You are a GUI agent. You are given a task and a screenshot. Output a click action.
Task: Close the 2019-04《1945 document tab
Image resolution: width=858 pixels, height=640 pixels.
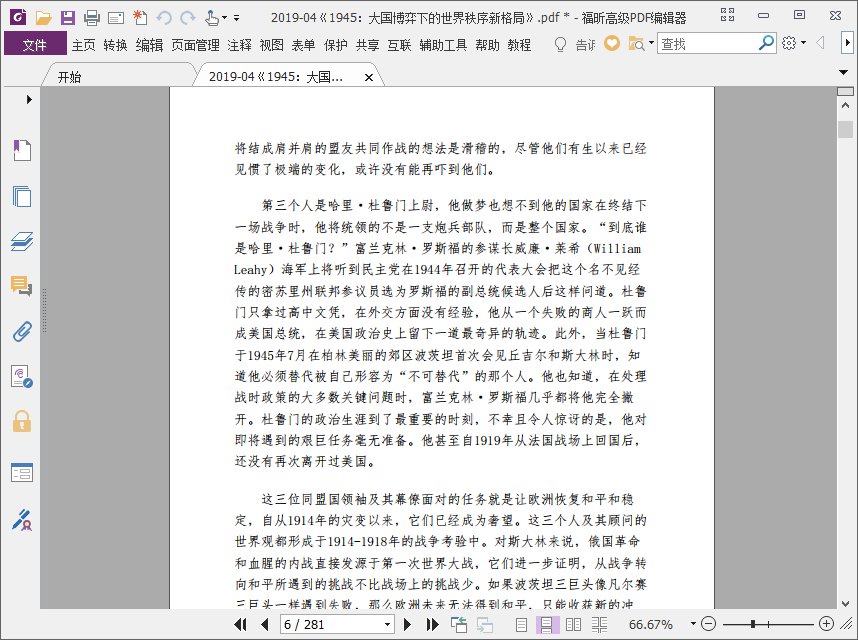369,78
